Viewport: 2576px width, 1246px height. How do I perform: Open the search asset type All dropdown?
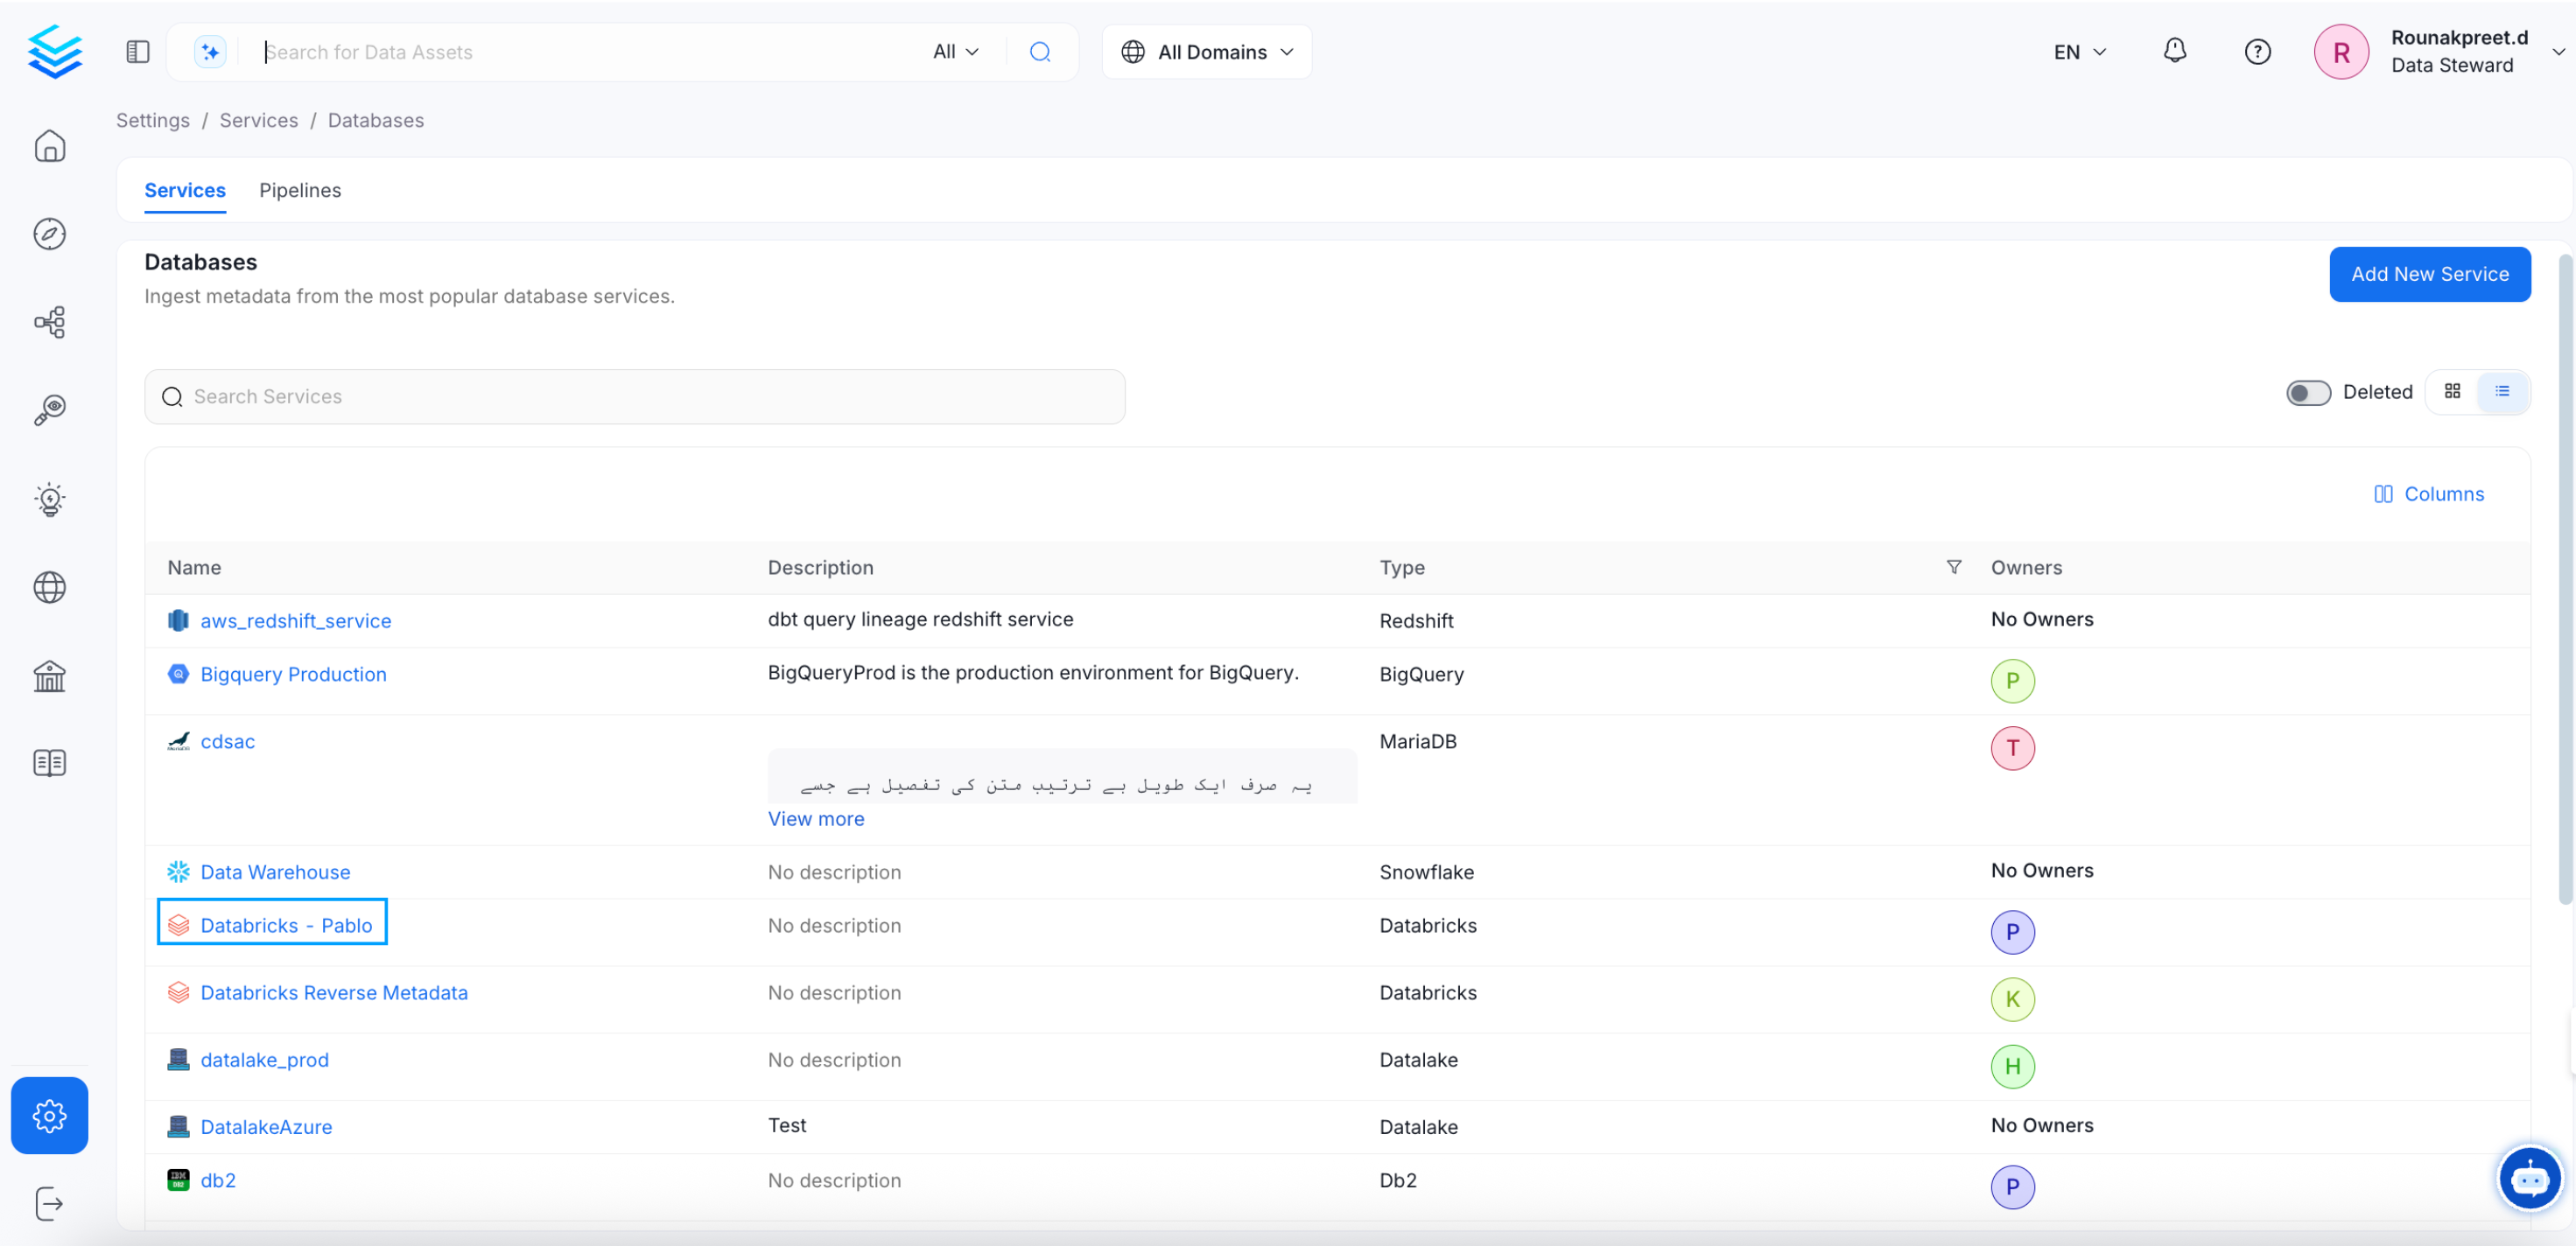[953, 51]
